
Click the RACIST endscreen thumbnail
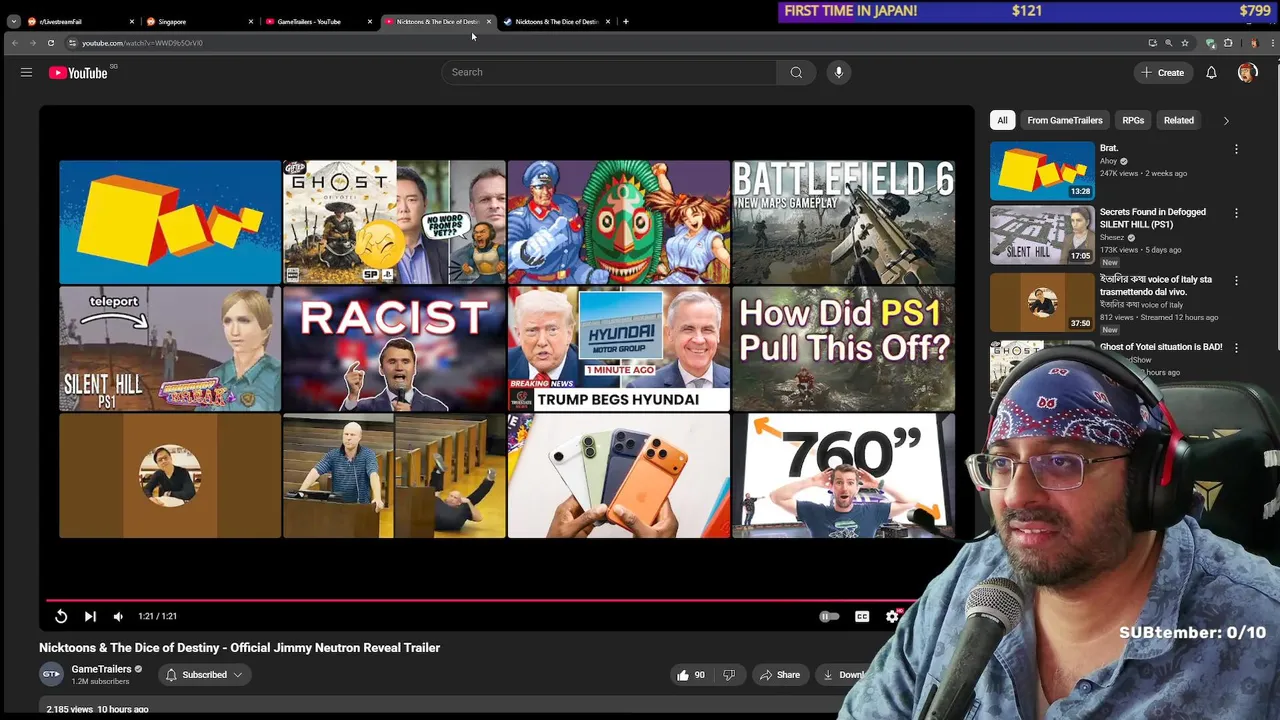394,349
